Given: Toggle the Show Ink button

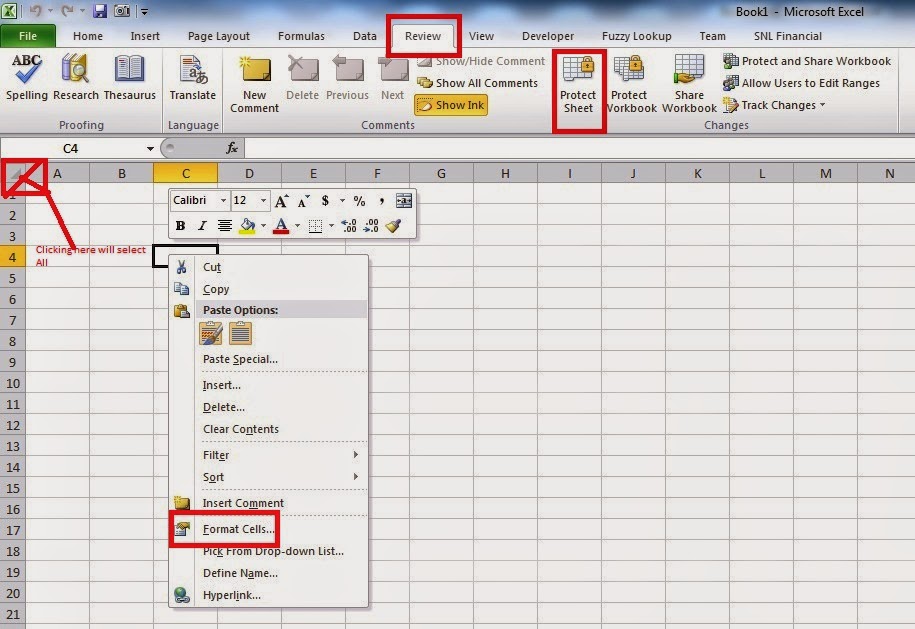Looking at the screenshot, I should coord(451,106).
